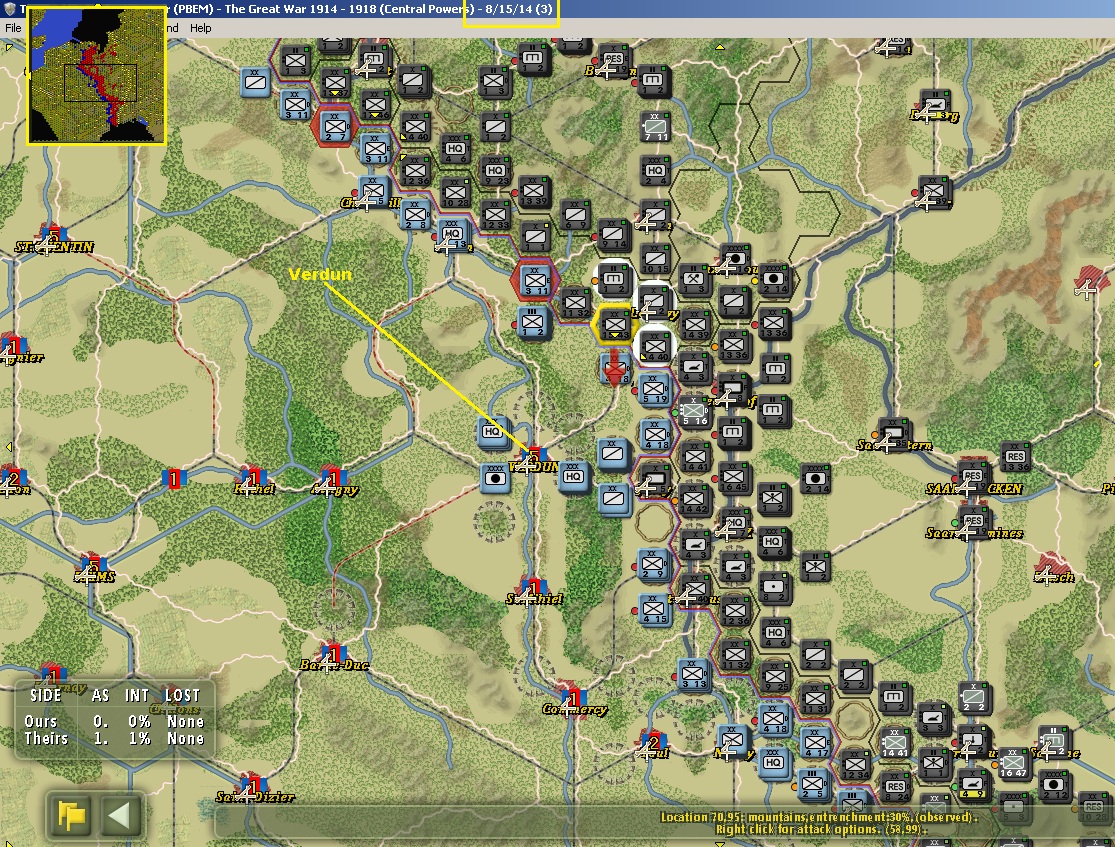Screen dimensions: 1115x847
Task: Select the black 9 14 cavalry unit
Action: tap(614, 235)
